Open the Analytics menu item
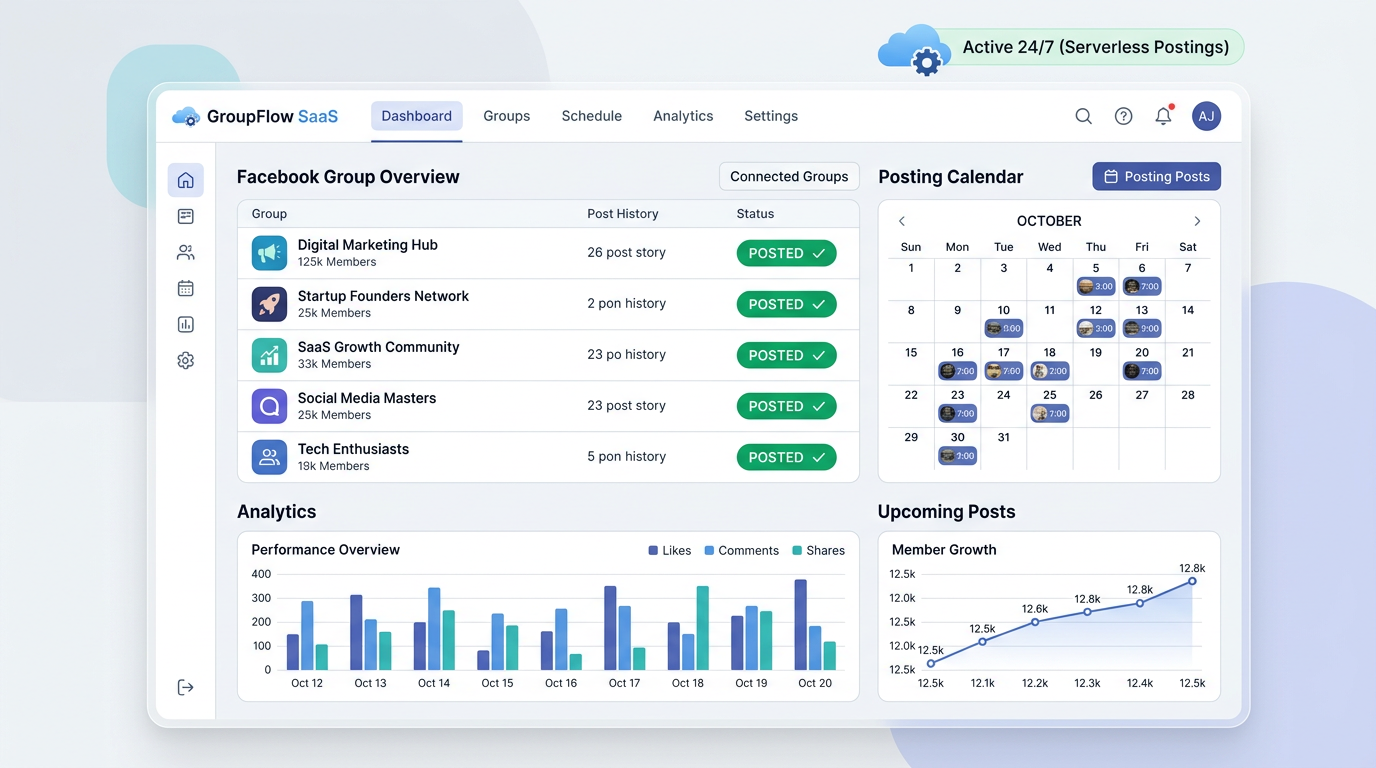Screen dimensions: 1376x768 (x=683, y=115)
